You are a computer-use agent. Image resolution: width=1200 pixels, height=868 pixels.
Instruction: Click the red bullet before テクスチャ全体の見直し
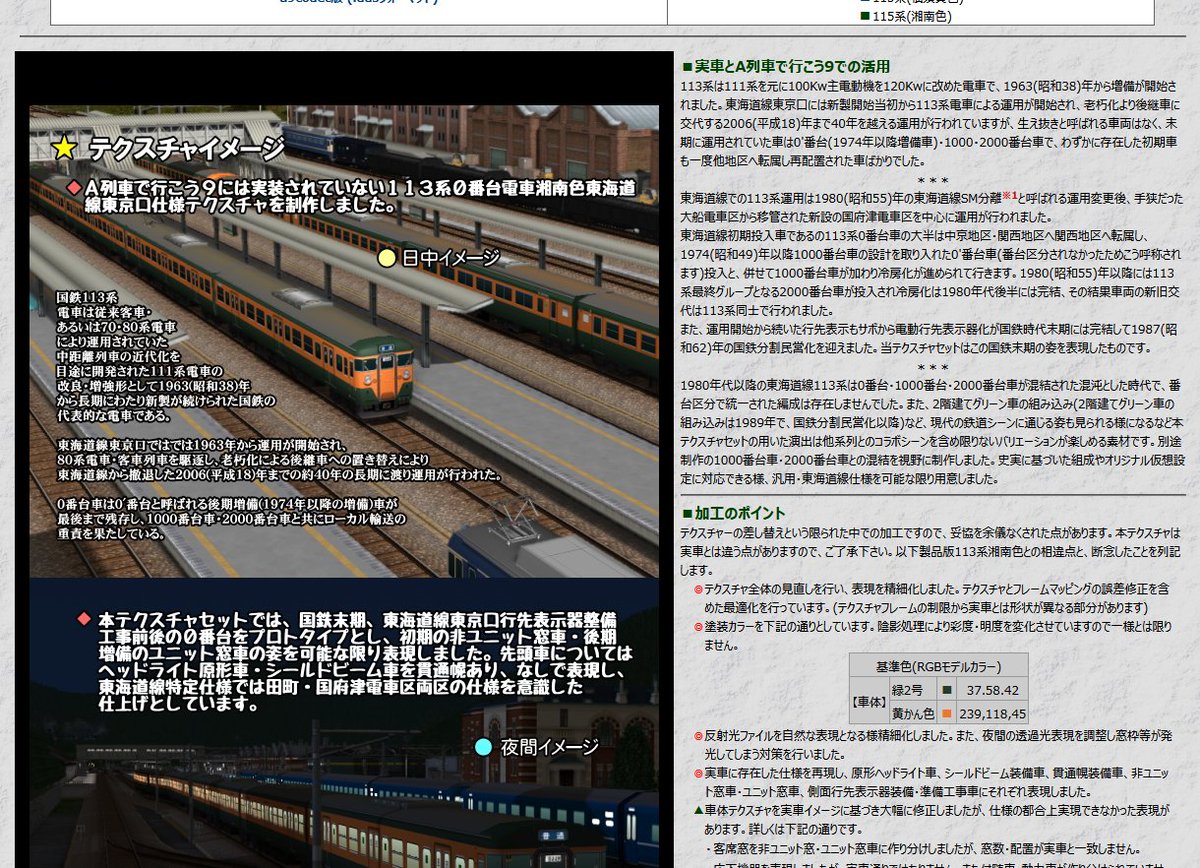(x=698, y=589)
